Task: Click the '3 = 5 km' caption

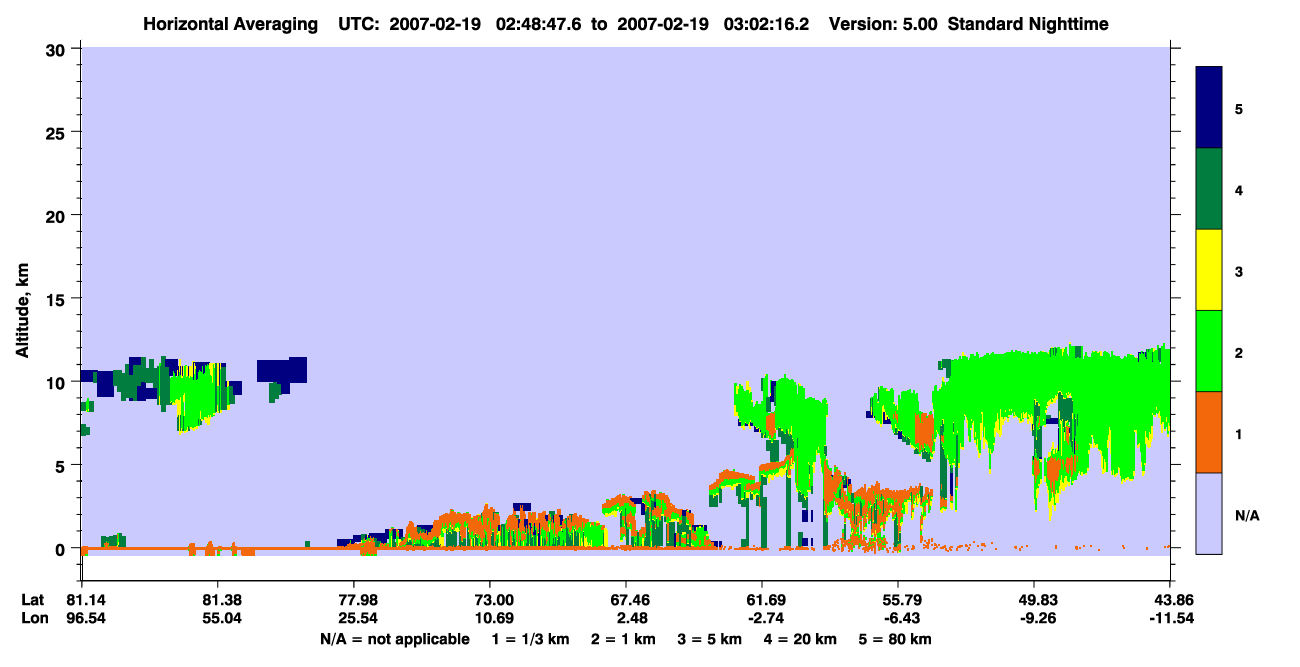Action: click(710, 639)
